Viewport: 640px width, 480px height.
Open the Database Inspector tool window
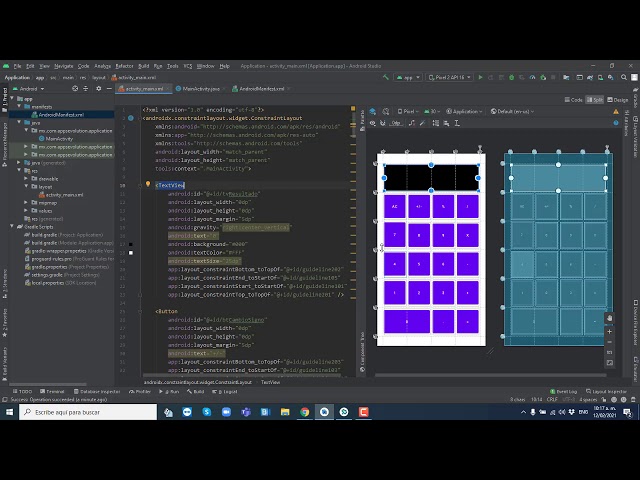tap(97, 391)
